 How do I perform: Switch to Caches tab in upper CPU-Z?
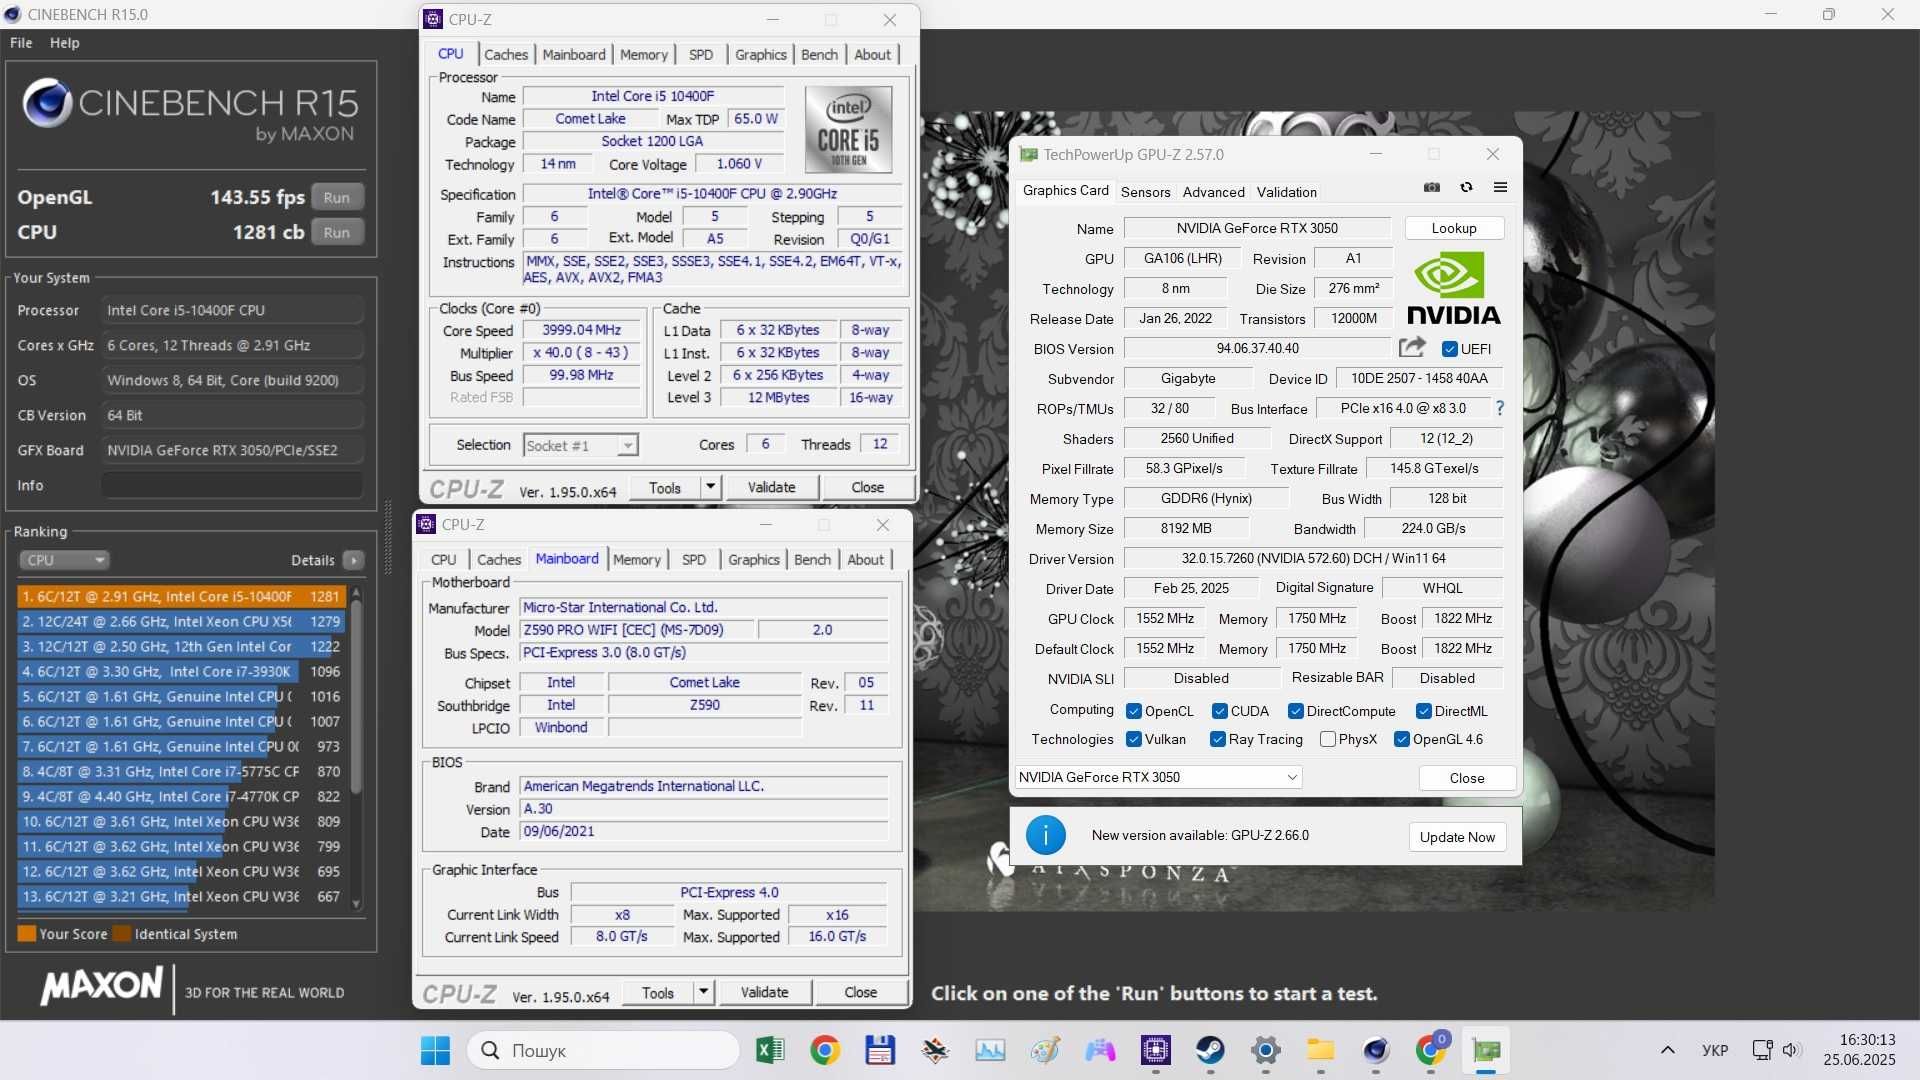506,54
